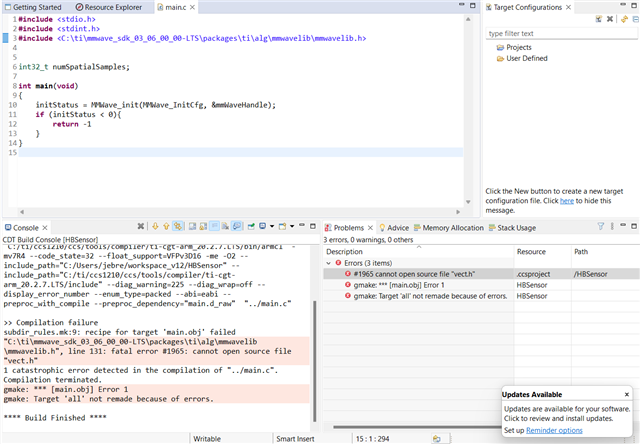Click New Target Configuration icon
This screenshot has height=444, width=640.
[x=599, y=19]
